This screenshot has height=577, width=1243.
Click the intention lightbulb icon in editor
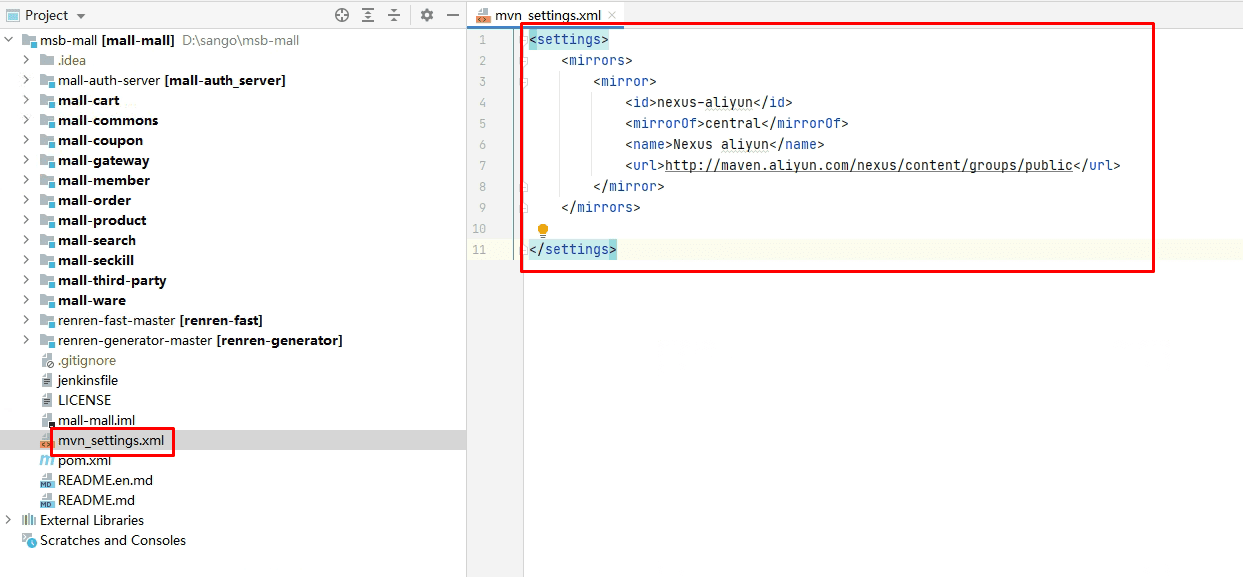coord(543,231)
